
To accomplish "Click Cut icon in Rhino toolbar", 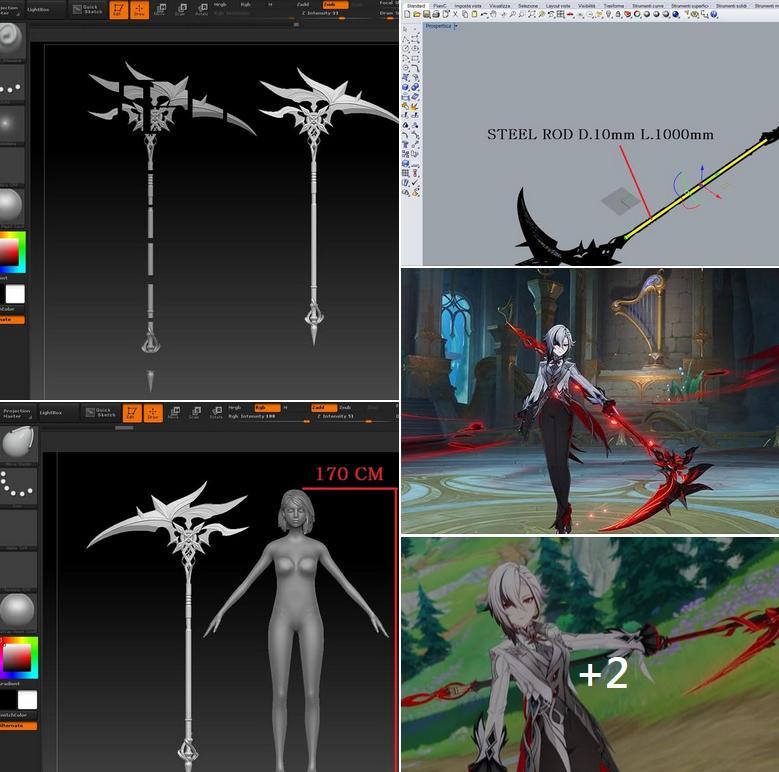I will [455, 14].
